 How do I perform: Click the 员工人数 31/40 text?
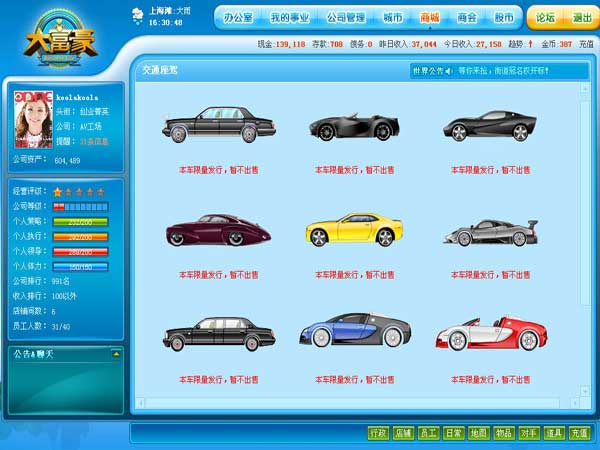point(41,326)
